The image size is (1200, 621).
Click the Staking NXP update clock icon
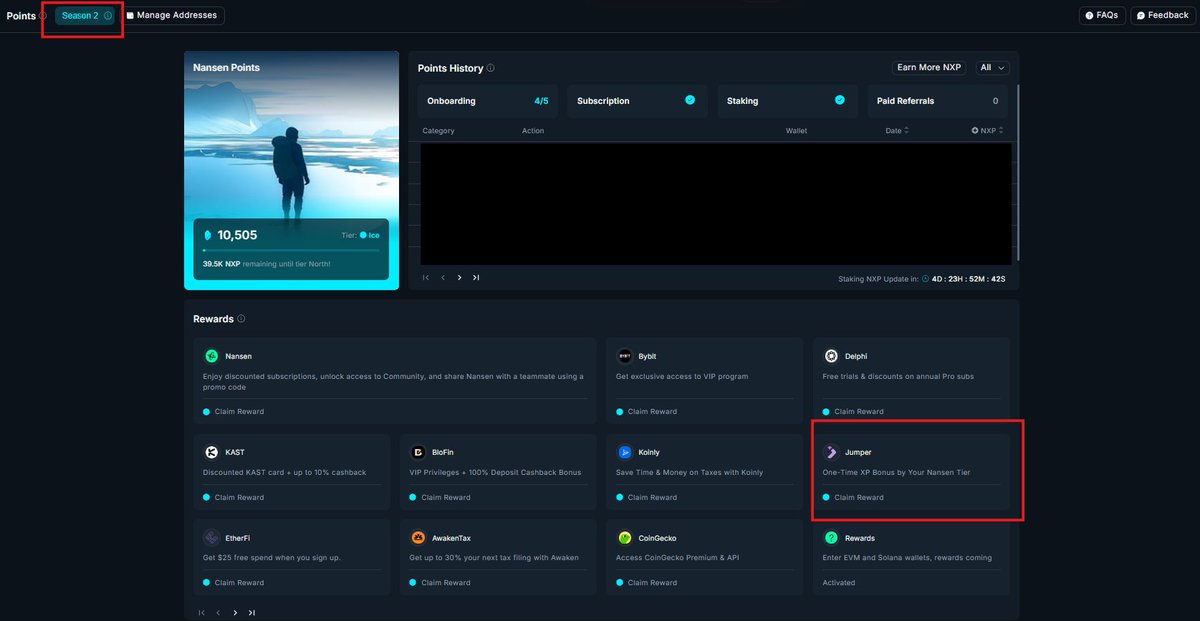[x=925, y=279]
